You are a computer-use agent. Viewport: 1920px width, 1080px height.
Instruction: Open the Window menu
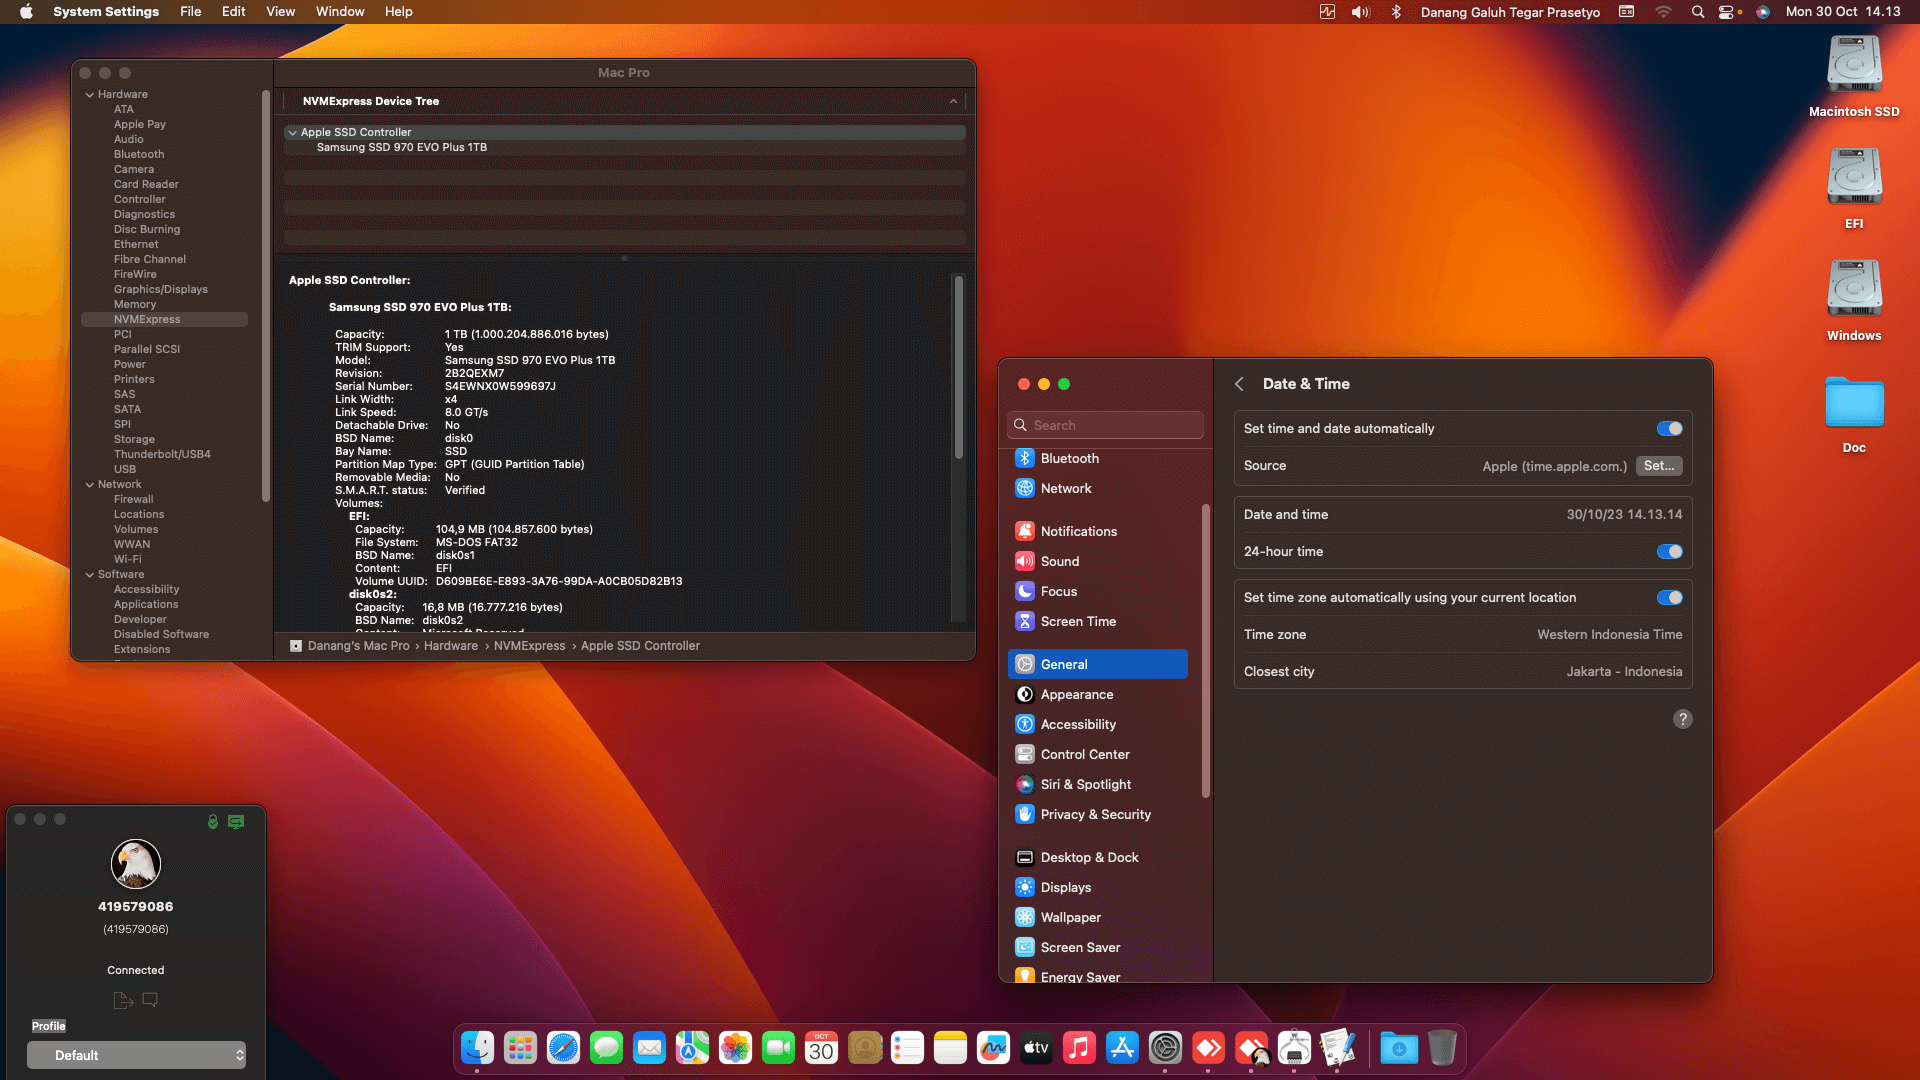(340, 12)
